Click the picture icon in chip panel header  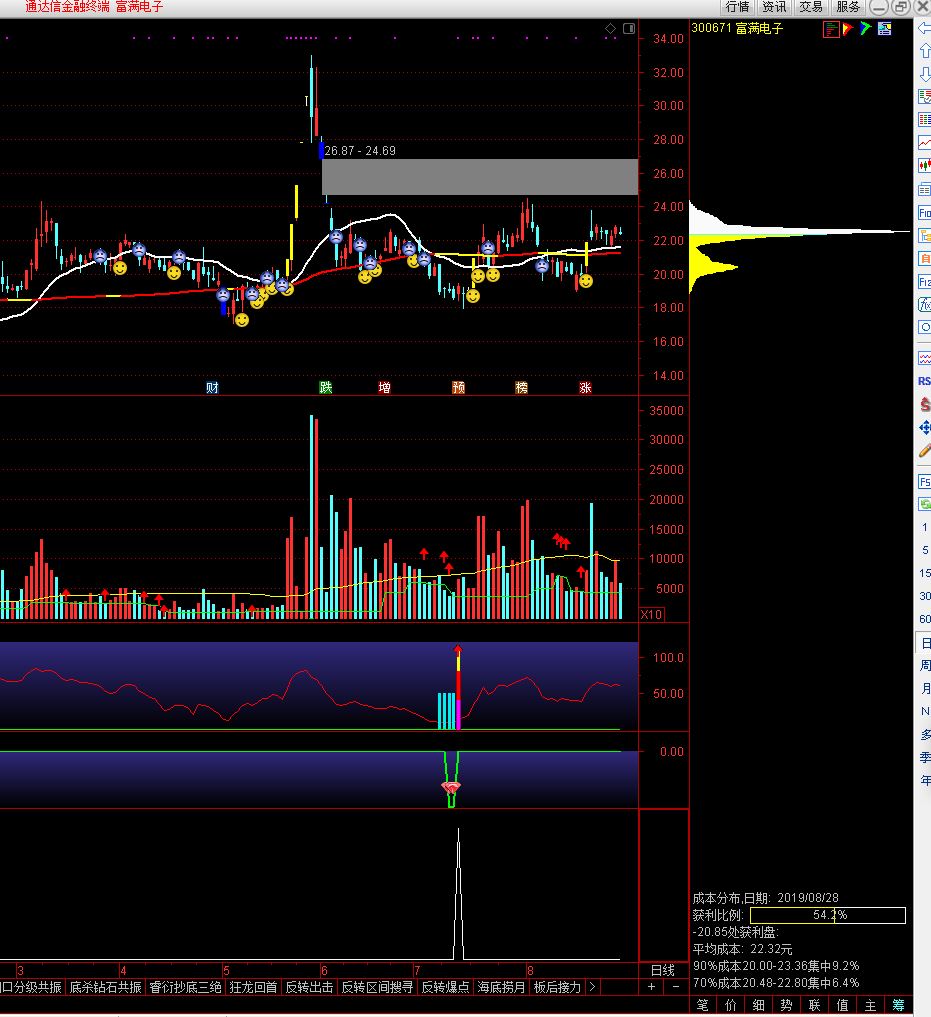[885, 29]
